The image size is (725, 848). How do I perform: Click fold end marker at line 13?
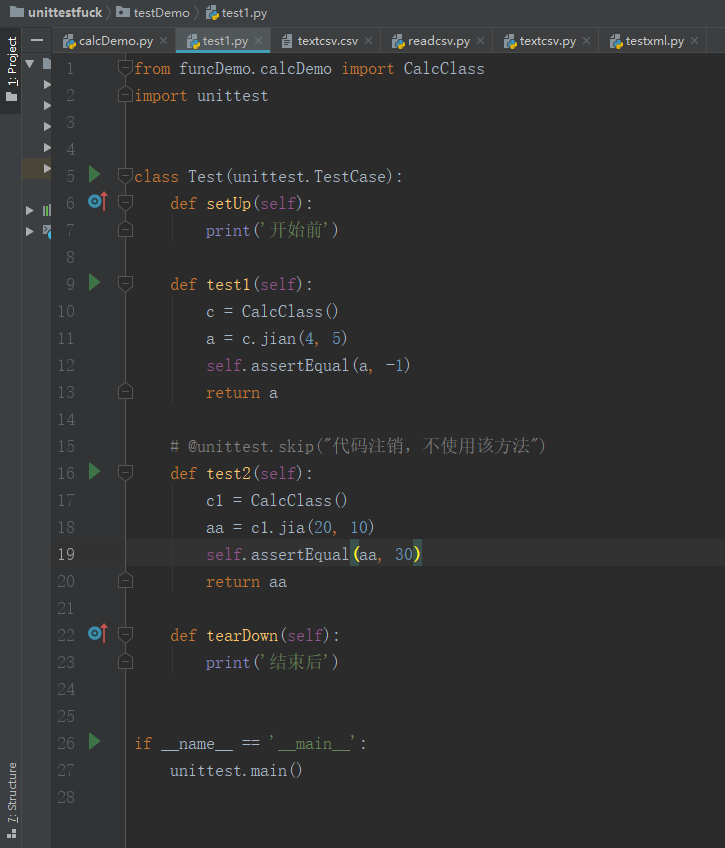click(125, 392)
